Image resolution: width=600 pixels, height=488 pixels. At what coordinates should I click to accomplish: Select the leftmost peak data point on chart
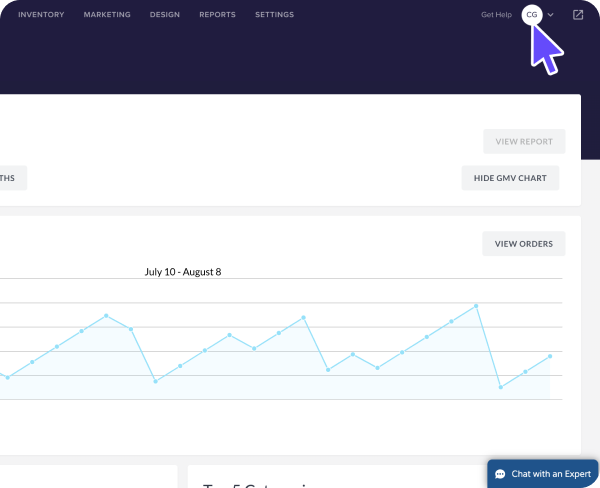(106, 315)
